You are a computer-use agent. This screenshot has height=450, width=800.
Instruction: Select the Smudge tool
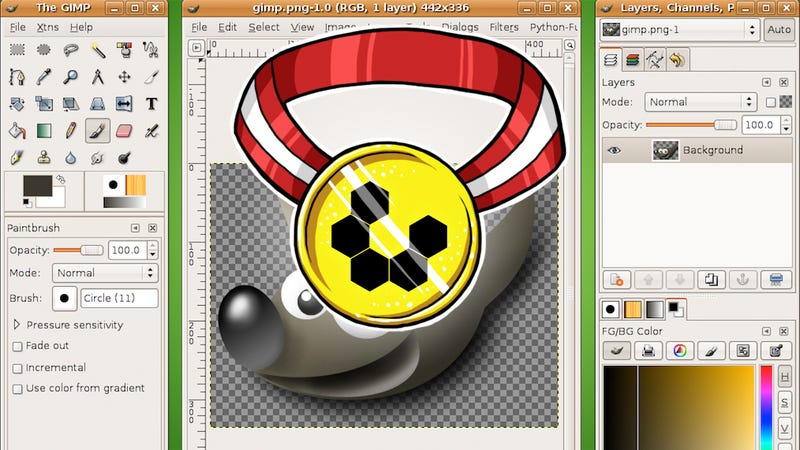tap(98, 158)
